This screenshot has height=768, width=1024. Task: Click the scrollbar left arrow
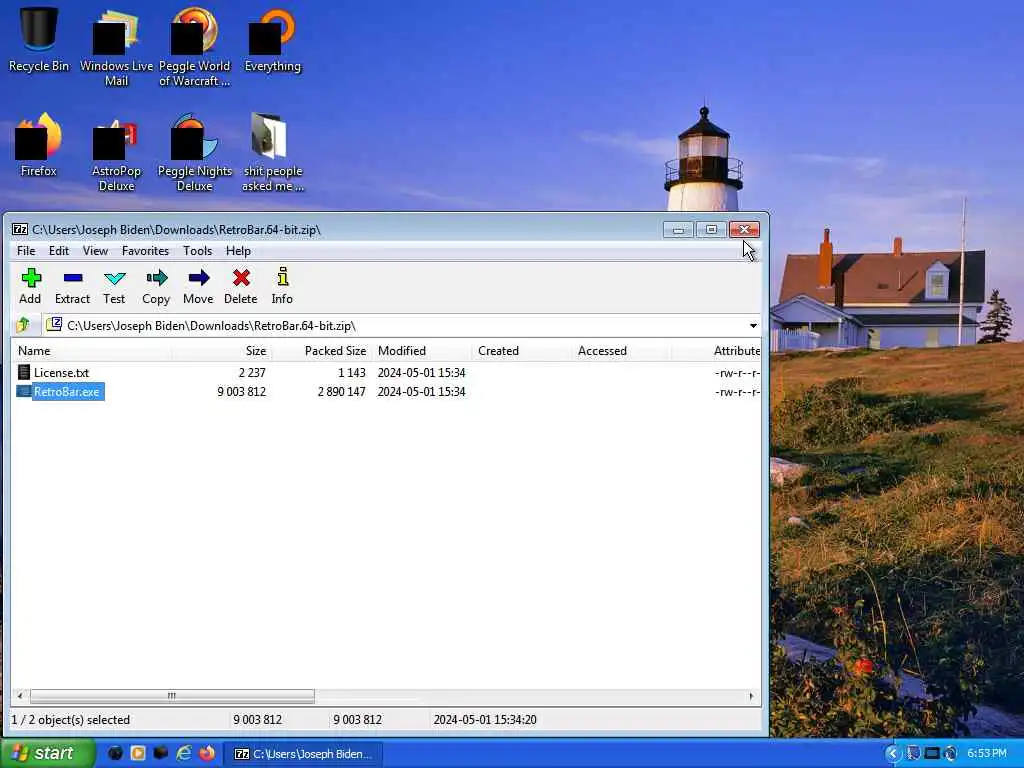[x=20, y=696]
